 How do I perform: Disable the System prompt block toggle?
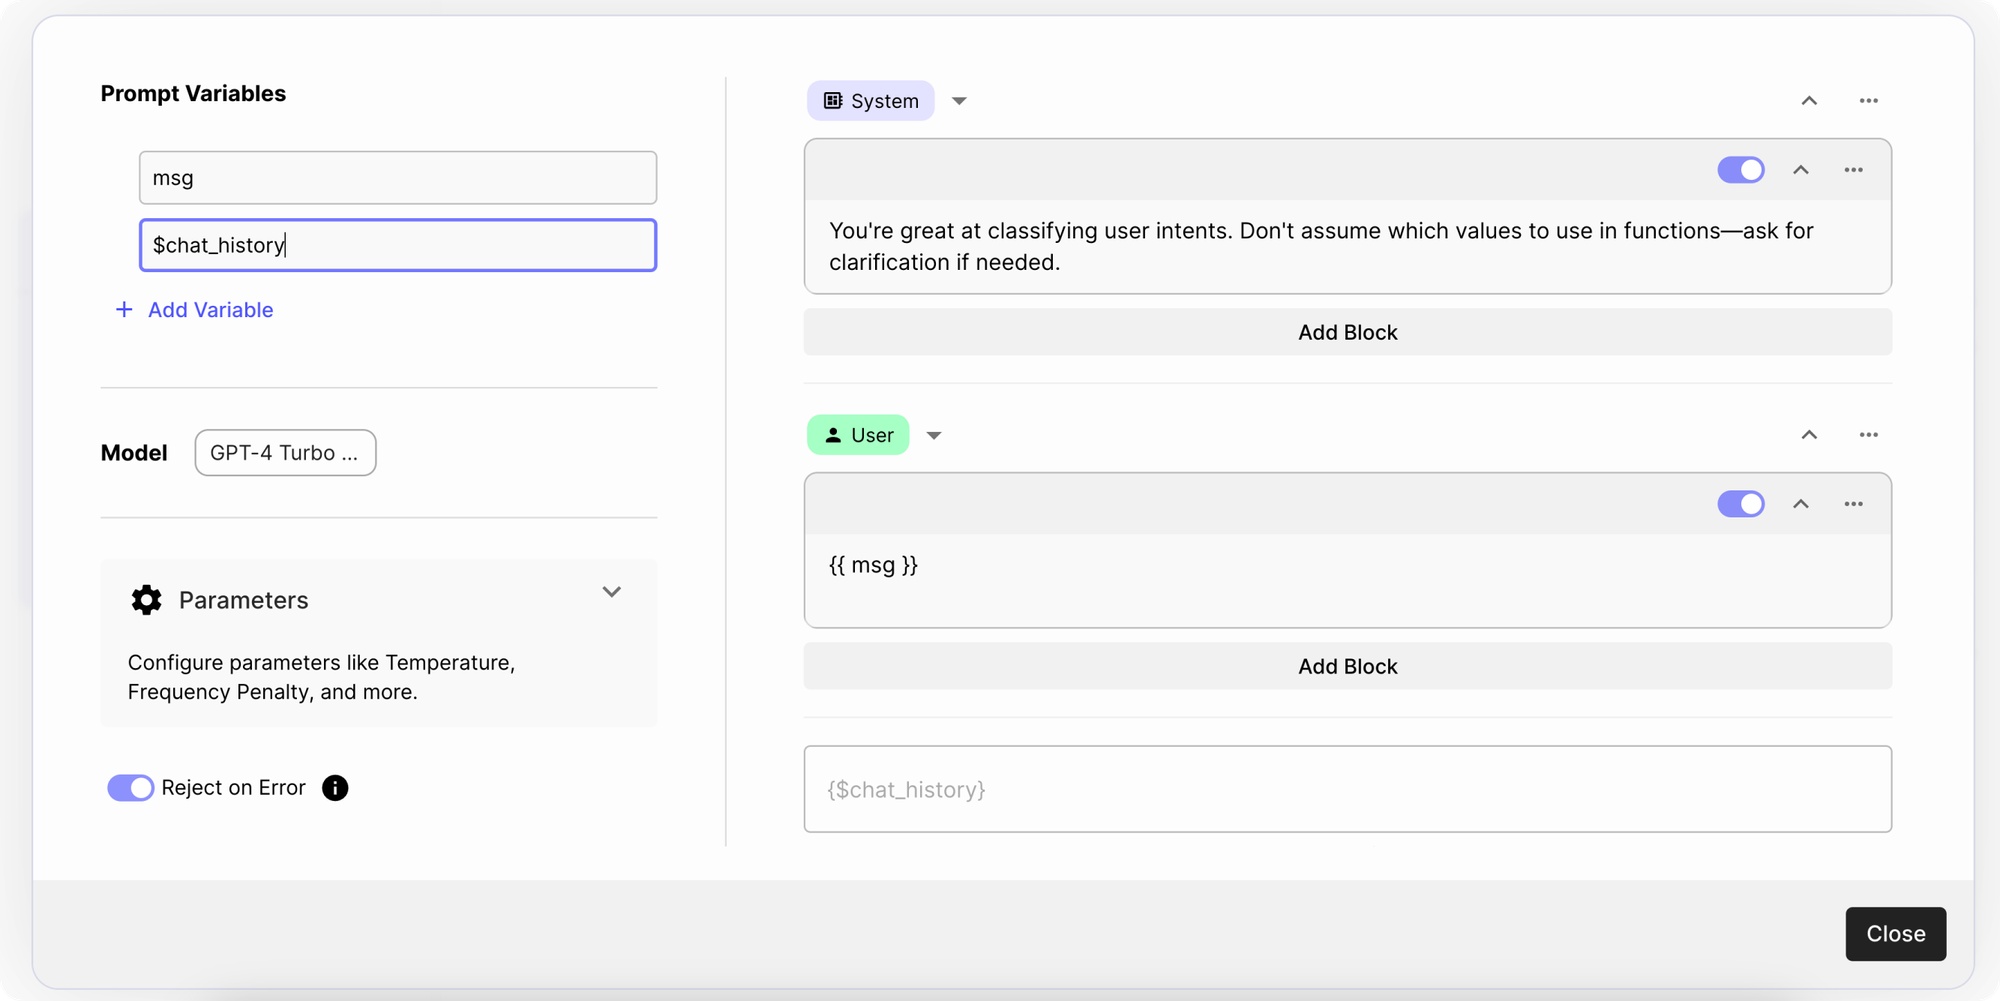tap(1741, 170)
